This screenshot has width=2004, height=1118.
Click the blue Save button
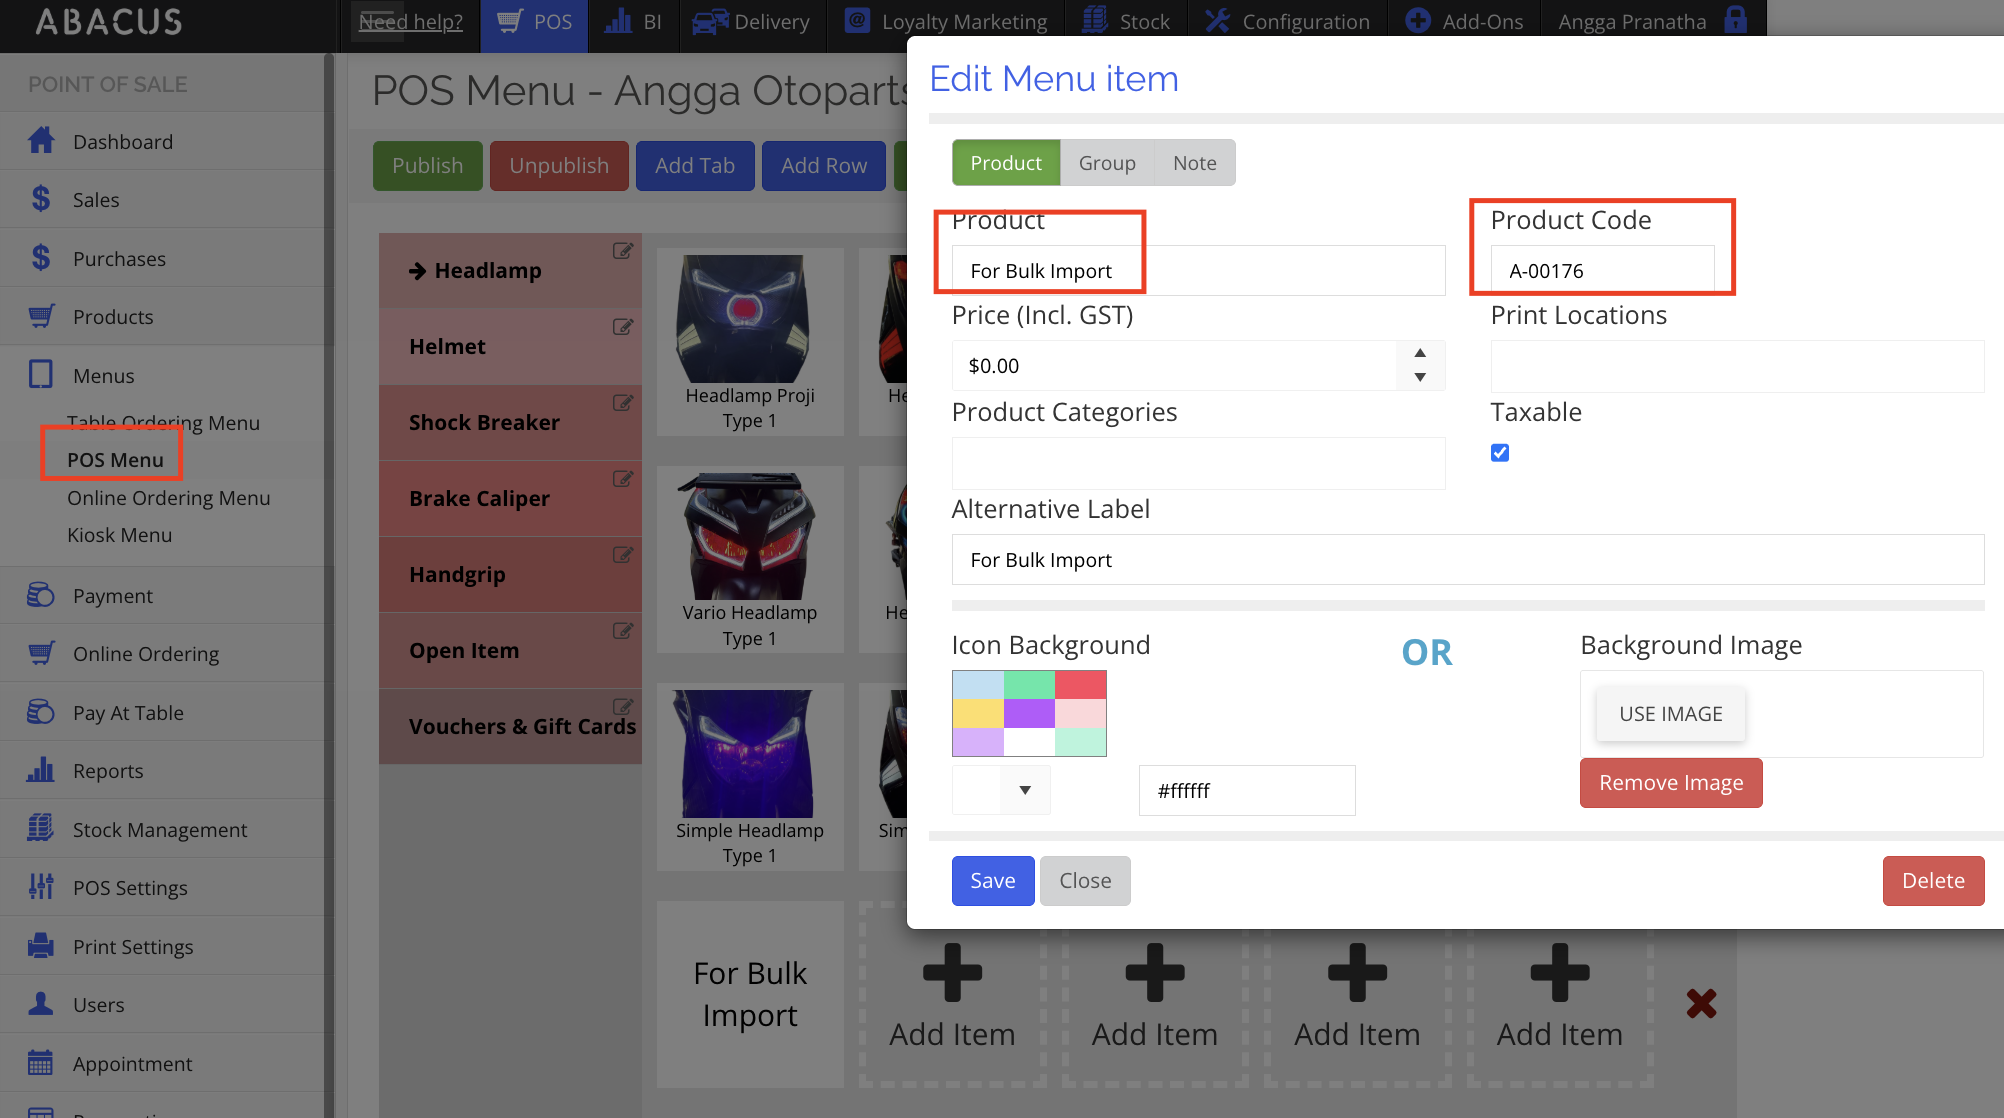point(992,881)
